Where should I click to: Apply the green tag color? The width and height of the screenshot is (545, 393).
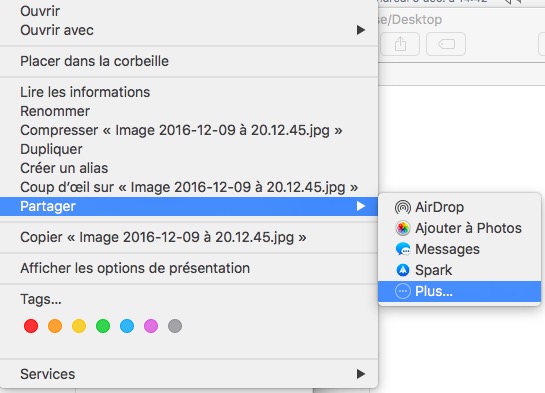(x=103, y=326)
